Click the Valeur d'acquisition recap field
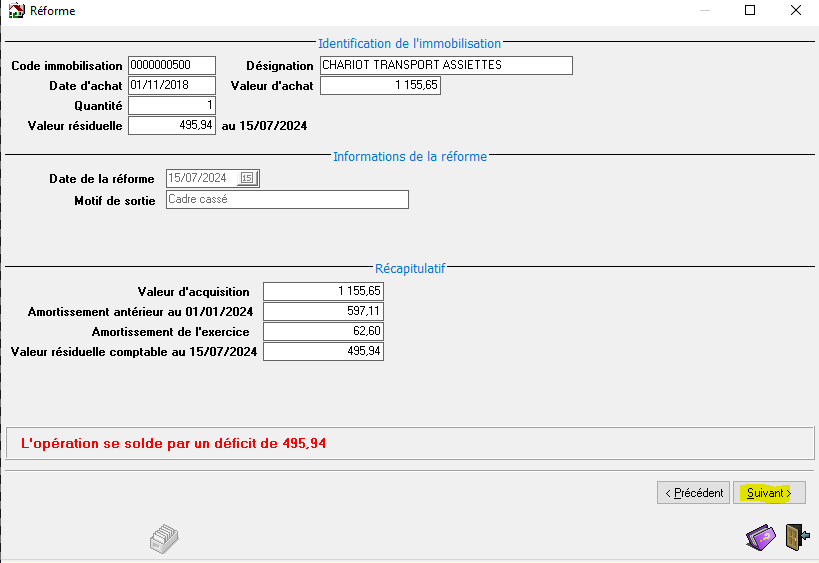The height and width of the screenshot is (563, 819). (323, 292)
